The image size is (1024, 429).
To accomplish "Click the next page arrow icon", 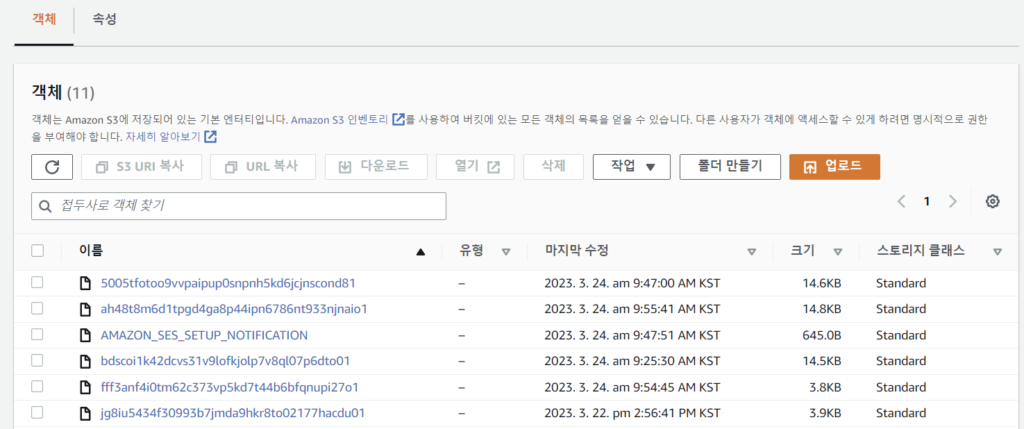I will pyautogui.click(x=952, y=202).
